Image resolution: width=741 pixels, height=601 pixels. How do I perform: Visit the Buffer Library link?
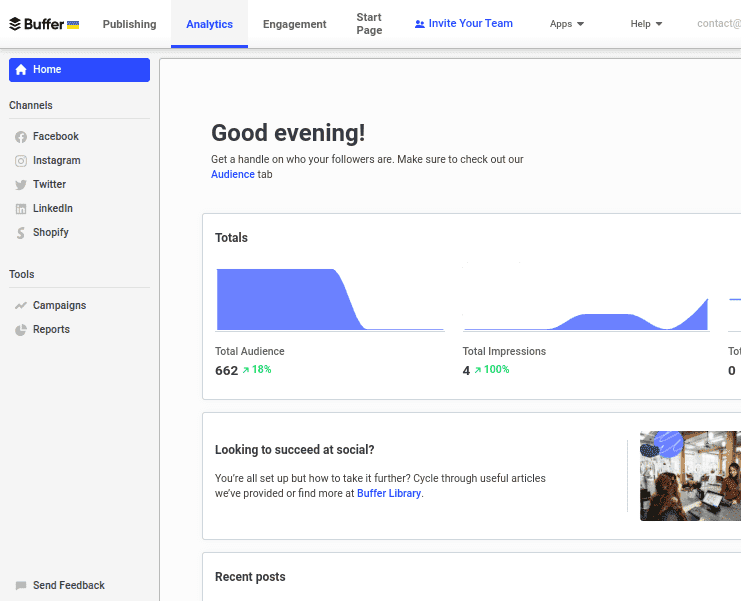(x=388, y=493)
